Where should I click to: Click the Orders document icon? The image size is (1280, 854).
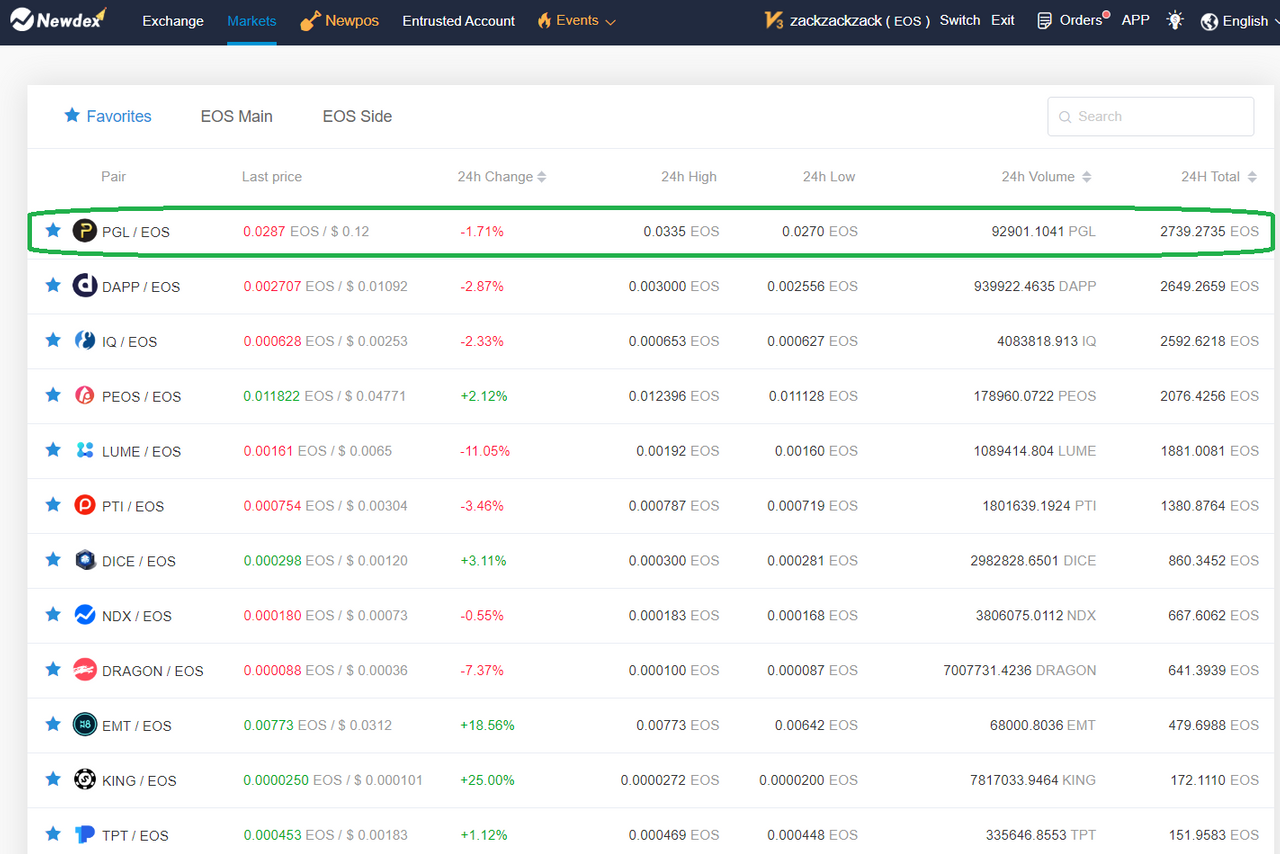pos(1044,20)
